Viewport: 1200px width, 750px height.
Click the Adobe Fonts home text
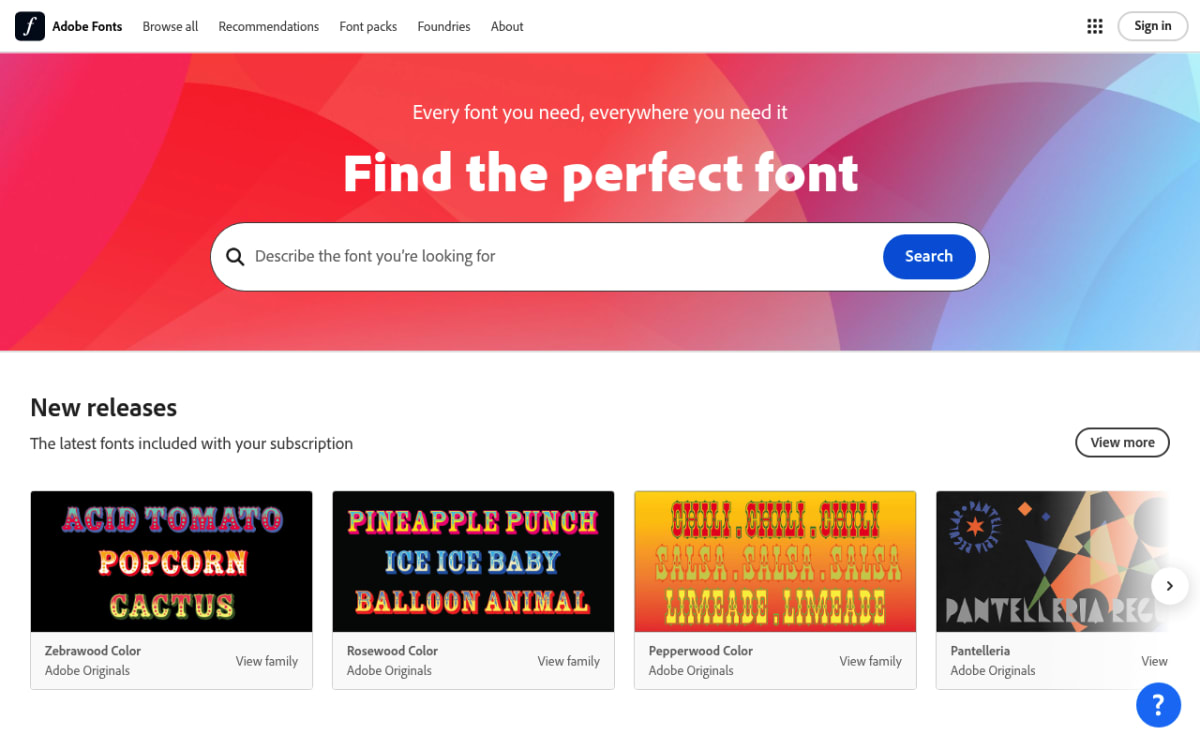(87, 26)
